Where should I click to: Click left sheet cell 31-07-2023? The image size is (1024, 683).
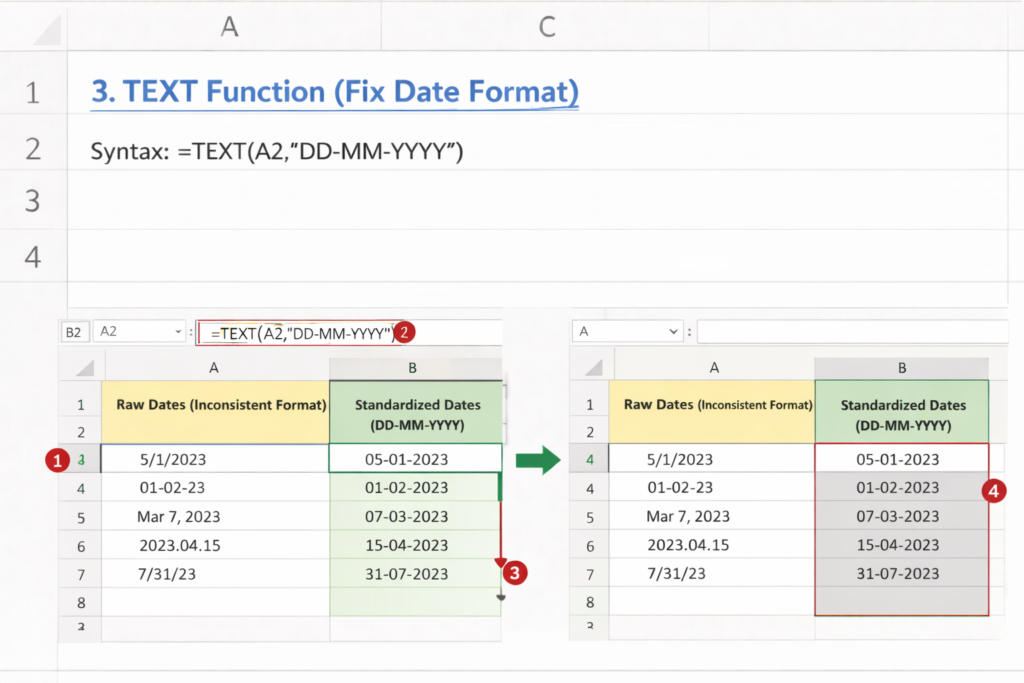tap(415, 573)
